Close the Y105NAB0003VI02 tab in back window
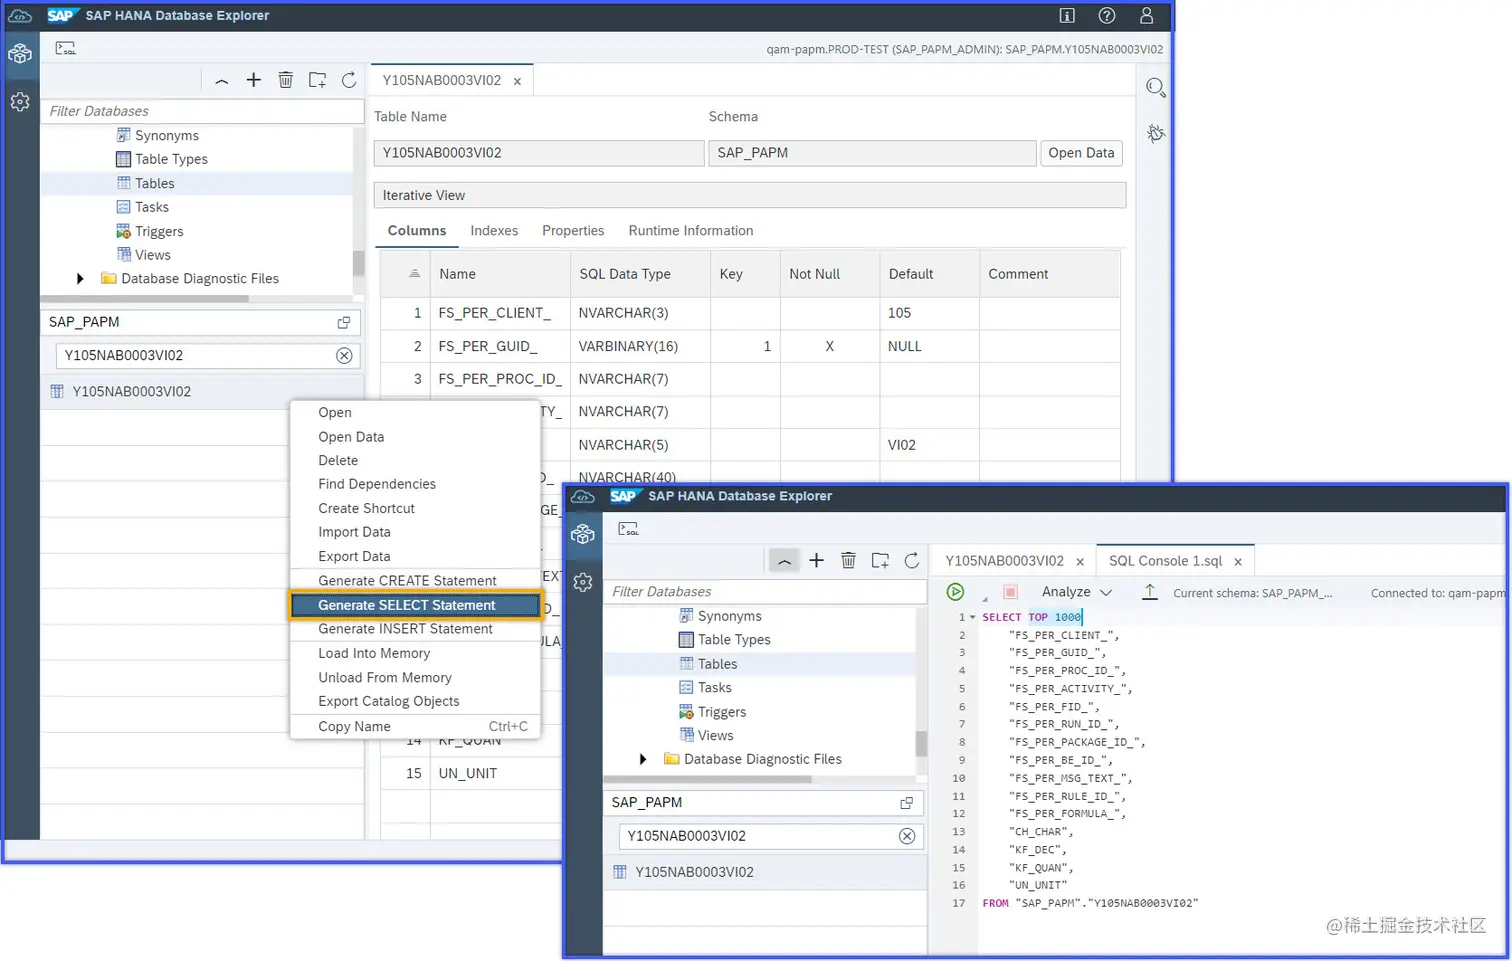 click(x=517, y=82)
